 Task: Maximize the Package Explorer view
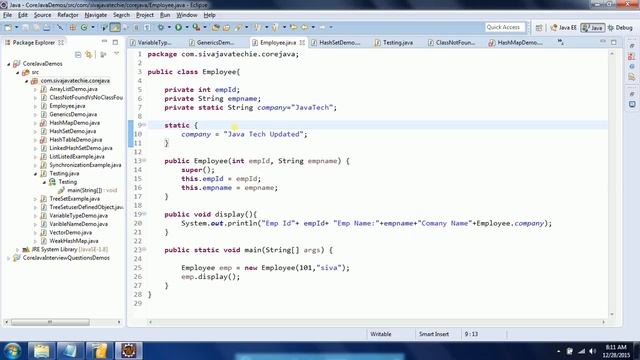coord(116,42)
